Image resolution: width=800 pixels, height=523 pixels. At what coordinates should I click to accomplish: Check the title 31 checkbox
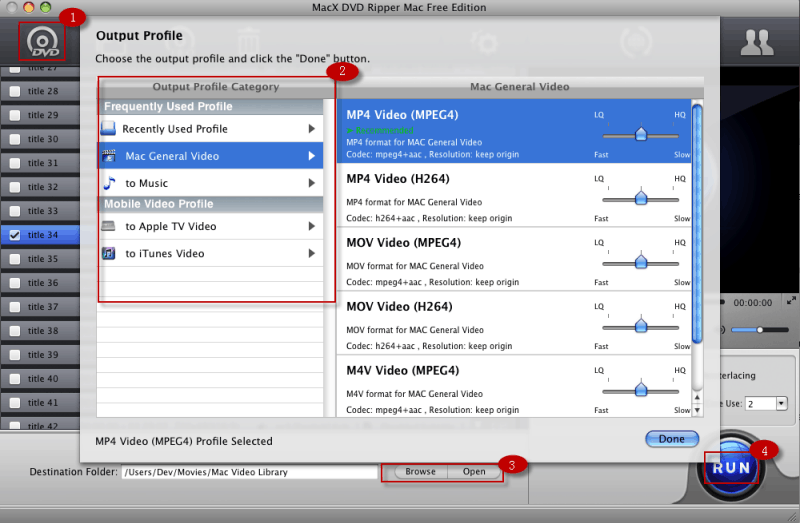click(15, 163)
